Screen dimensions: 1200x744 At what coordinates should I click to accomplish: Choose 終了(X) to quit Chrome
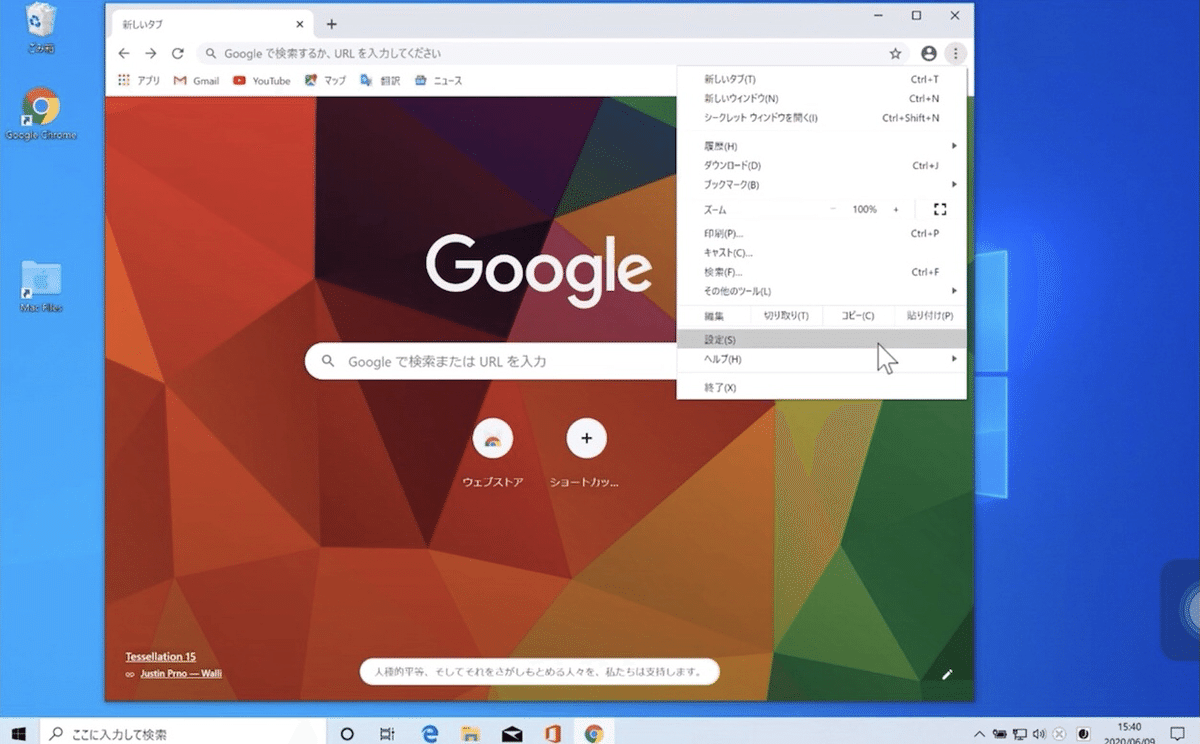[821, 387]
